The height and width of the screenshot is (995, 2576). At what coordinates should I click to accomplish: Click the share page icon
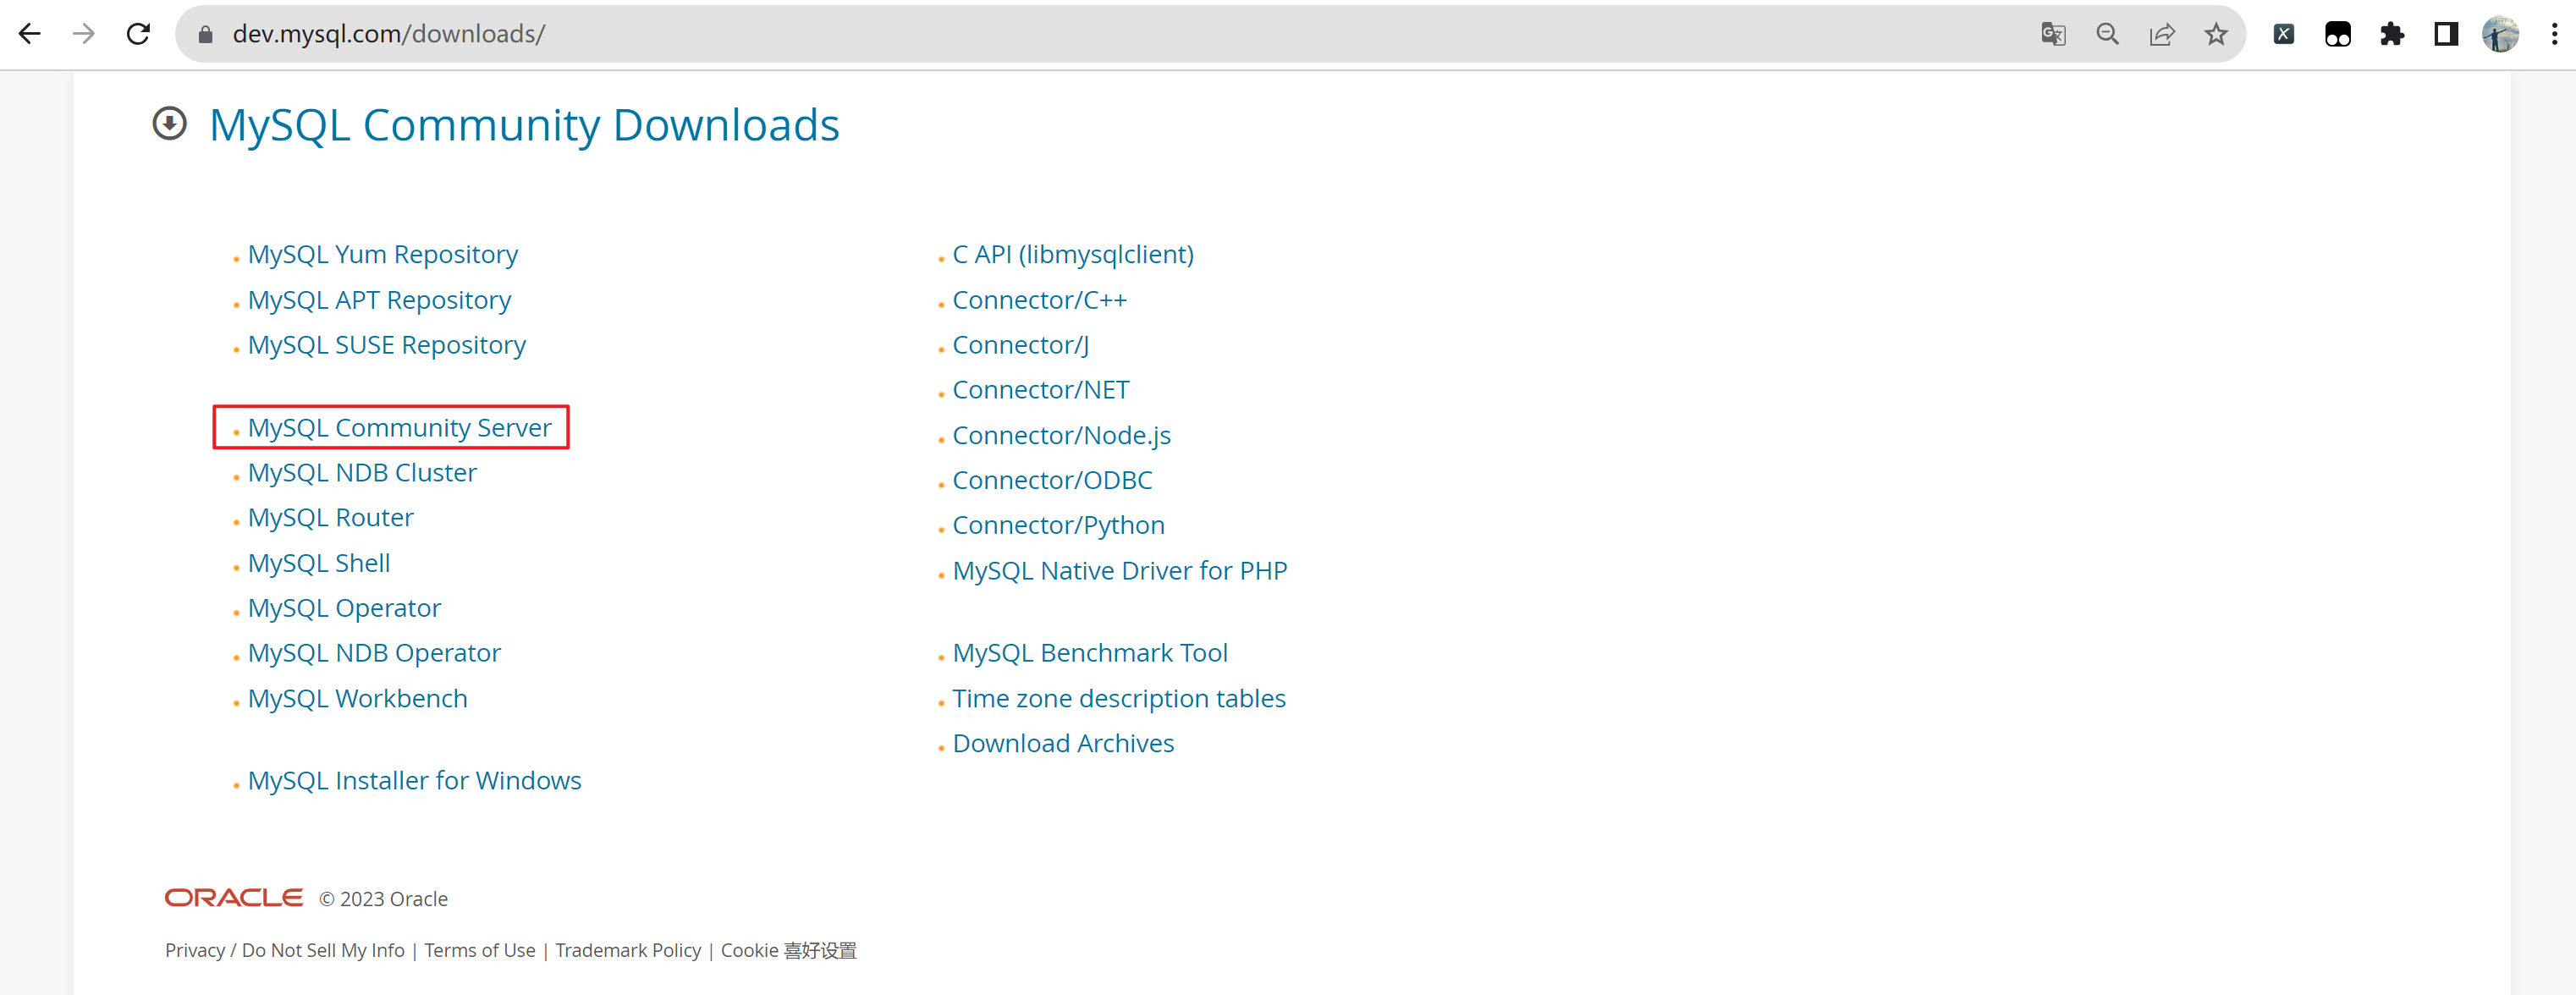coord(2161,34)
